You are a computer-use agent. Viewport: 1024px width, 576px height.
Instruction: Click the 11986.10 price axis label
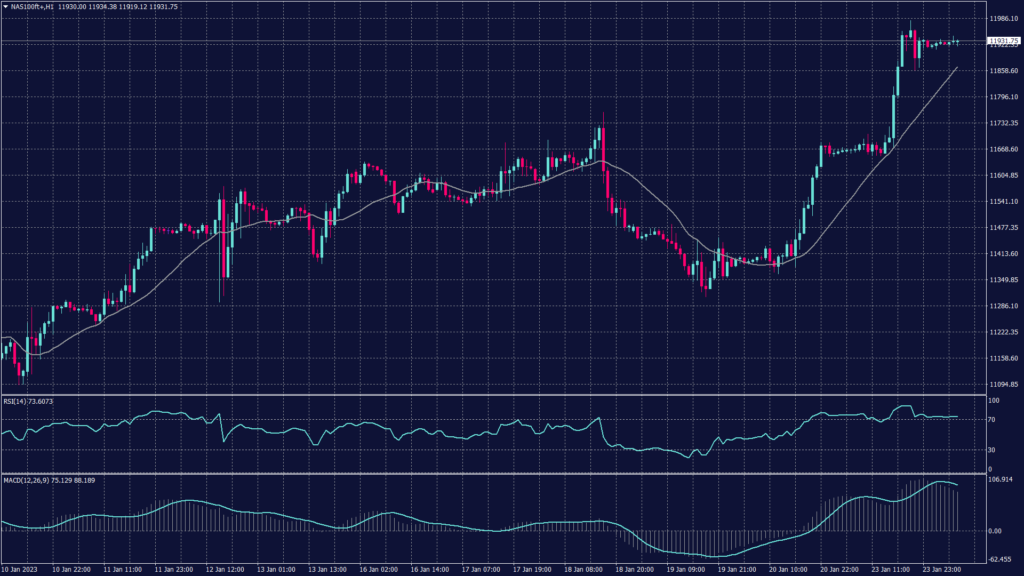pos(1002,19)
